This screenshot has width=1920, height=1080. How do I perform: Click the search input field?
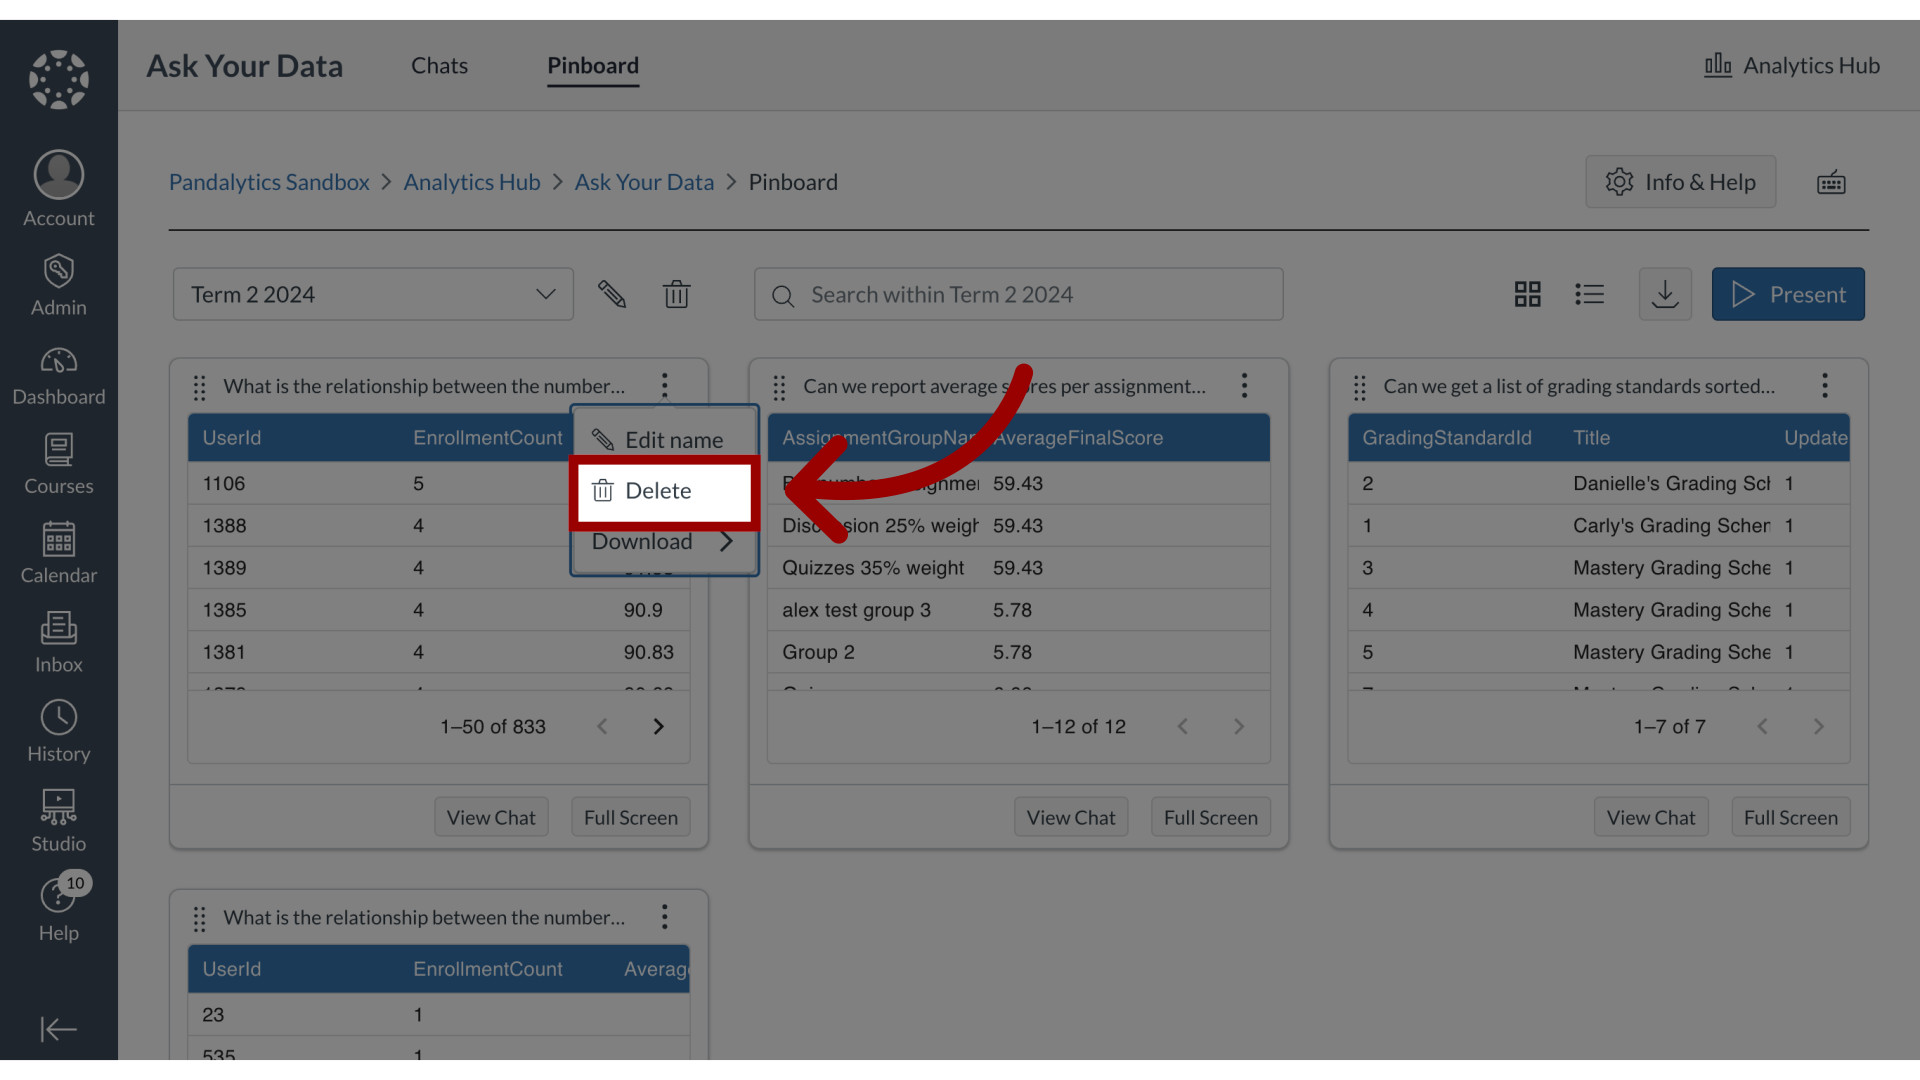pyautogui.click(x=1017, y=293)
